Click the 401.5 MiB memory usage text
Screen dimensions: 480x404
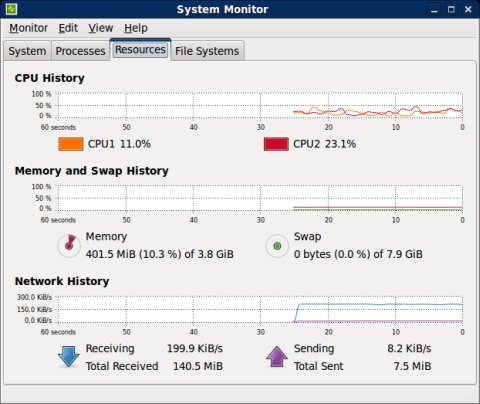click(160, 254)
